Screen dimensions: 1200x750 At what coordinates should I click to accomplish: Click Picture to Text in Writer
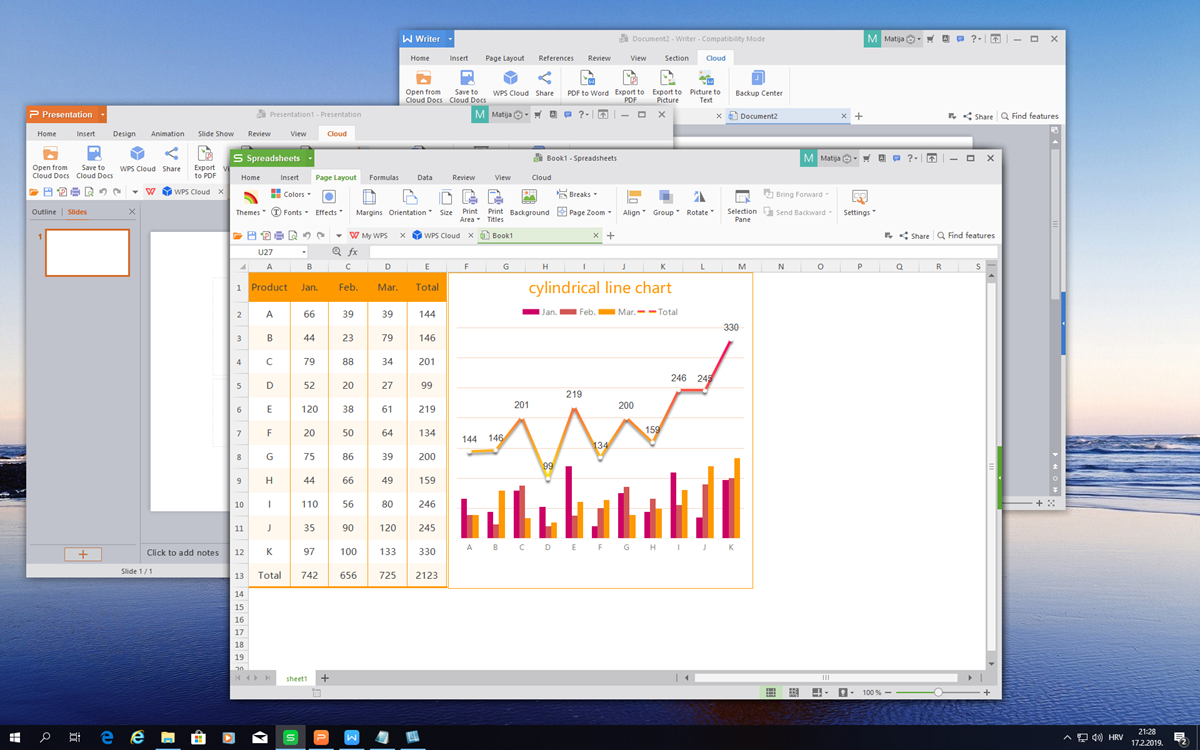705,86
